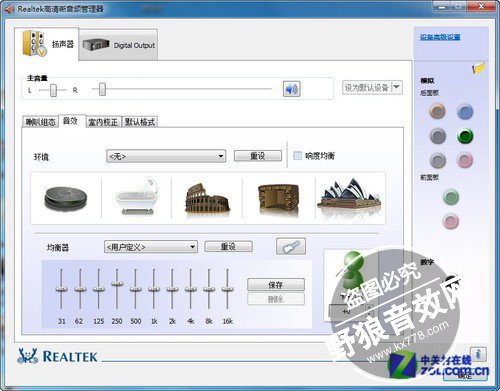The height and width of the screenshot is (391, 500).
Task: Click the 16k equalizer slider
Action: click(x=227, y=289)
